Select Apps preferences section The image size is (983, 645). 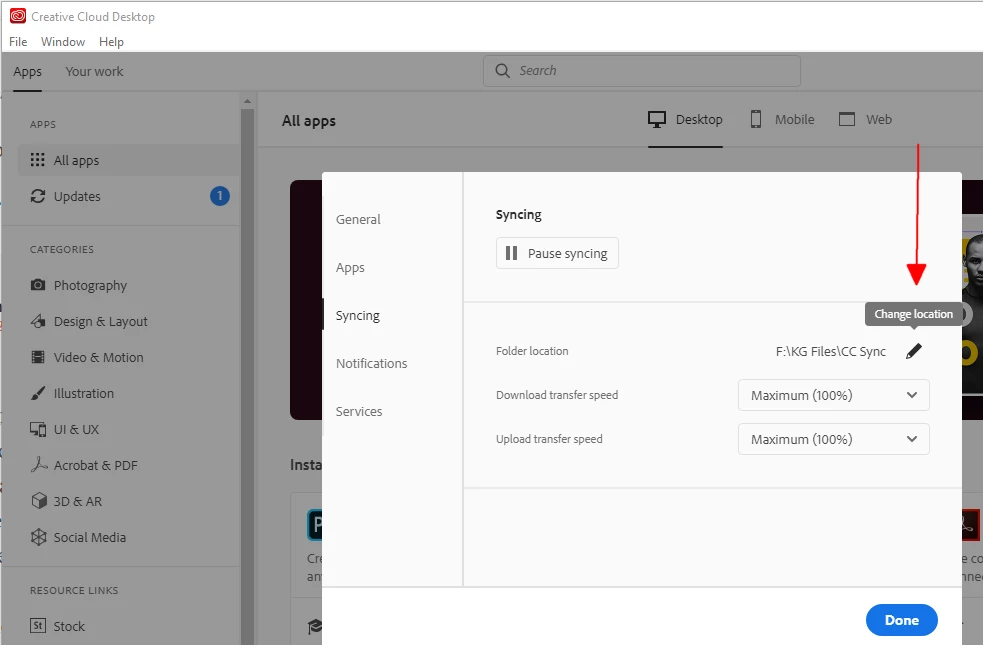click(350, 268)
